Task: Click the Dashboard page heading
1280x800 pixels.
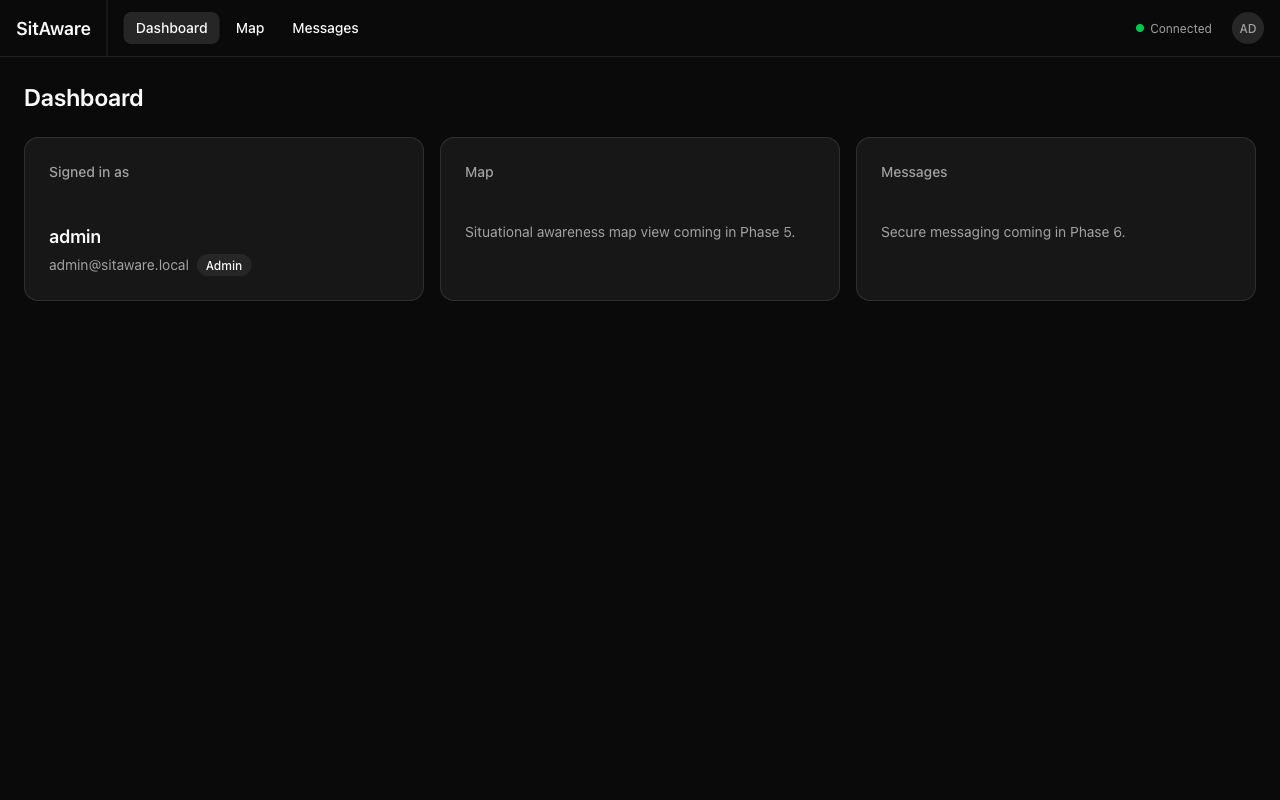Action: point(83,98)
